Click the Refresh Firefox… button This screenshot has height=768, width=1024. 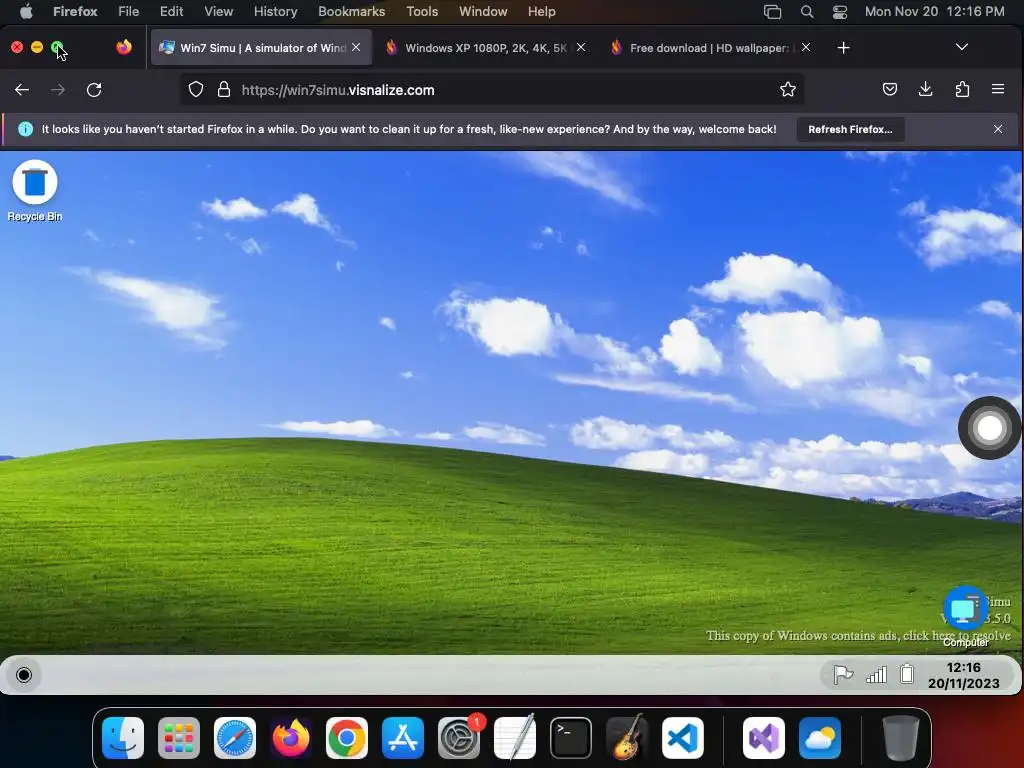pyautogui.click(x=850, y=129)
